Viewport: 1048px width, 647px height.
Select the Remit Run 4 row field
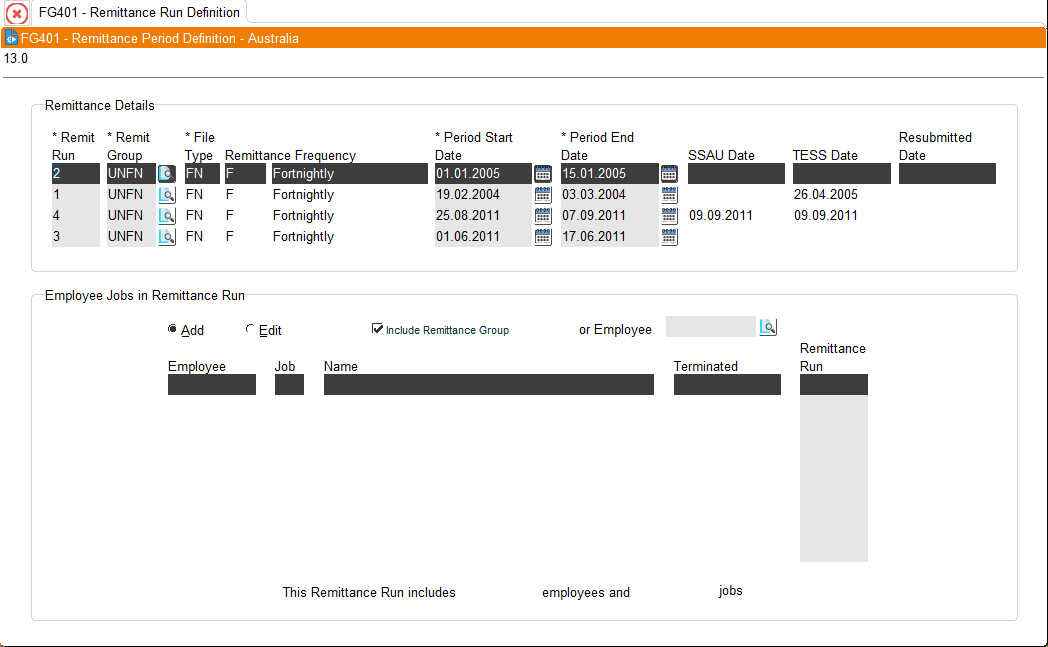tap(76, 215)
